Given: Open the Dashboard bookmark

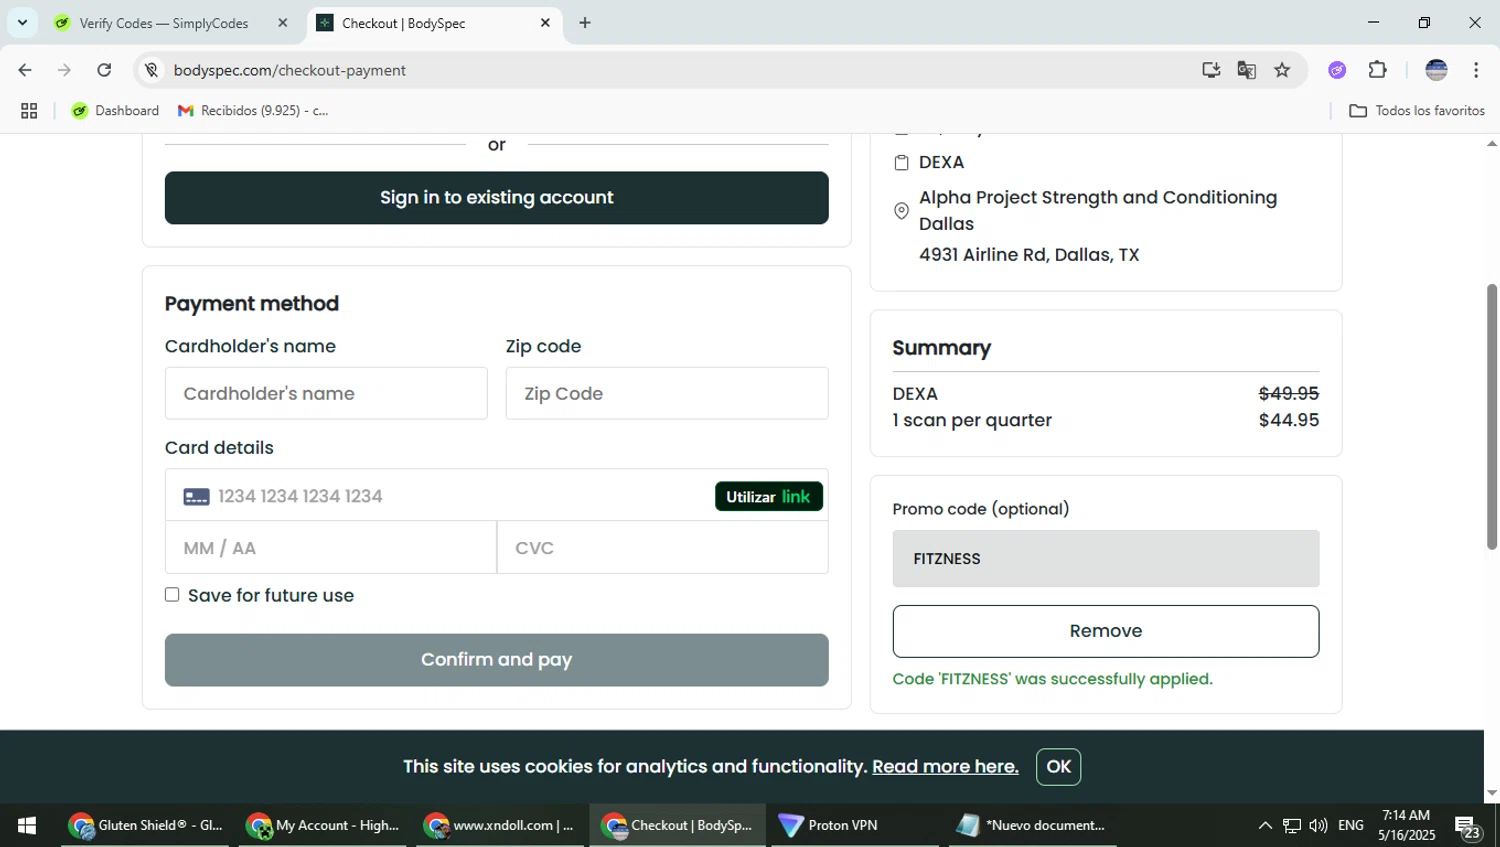Looking at the screenshot, I should (x=115, y=111).
